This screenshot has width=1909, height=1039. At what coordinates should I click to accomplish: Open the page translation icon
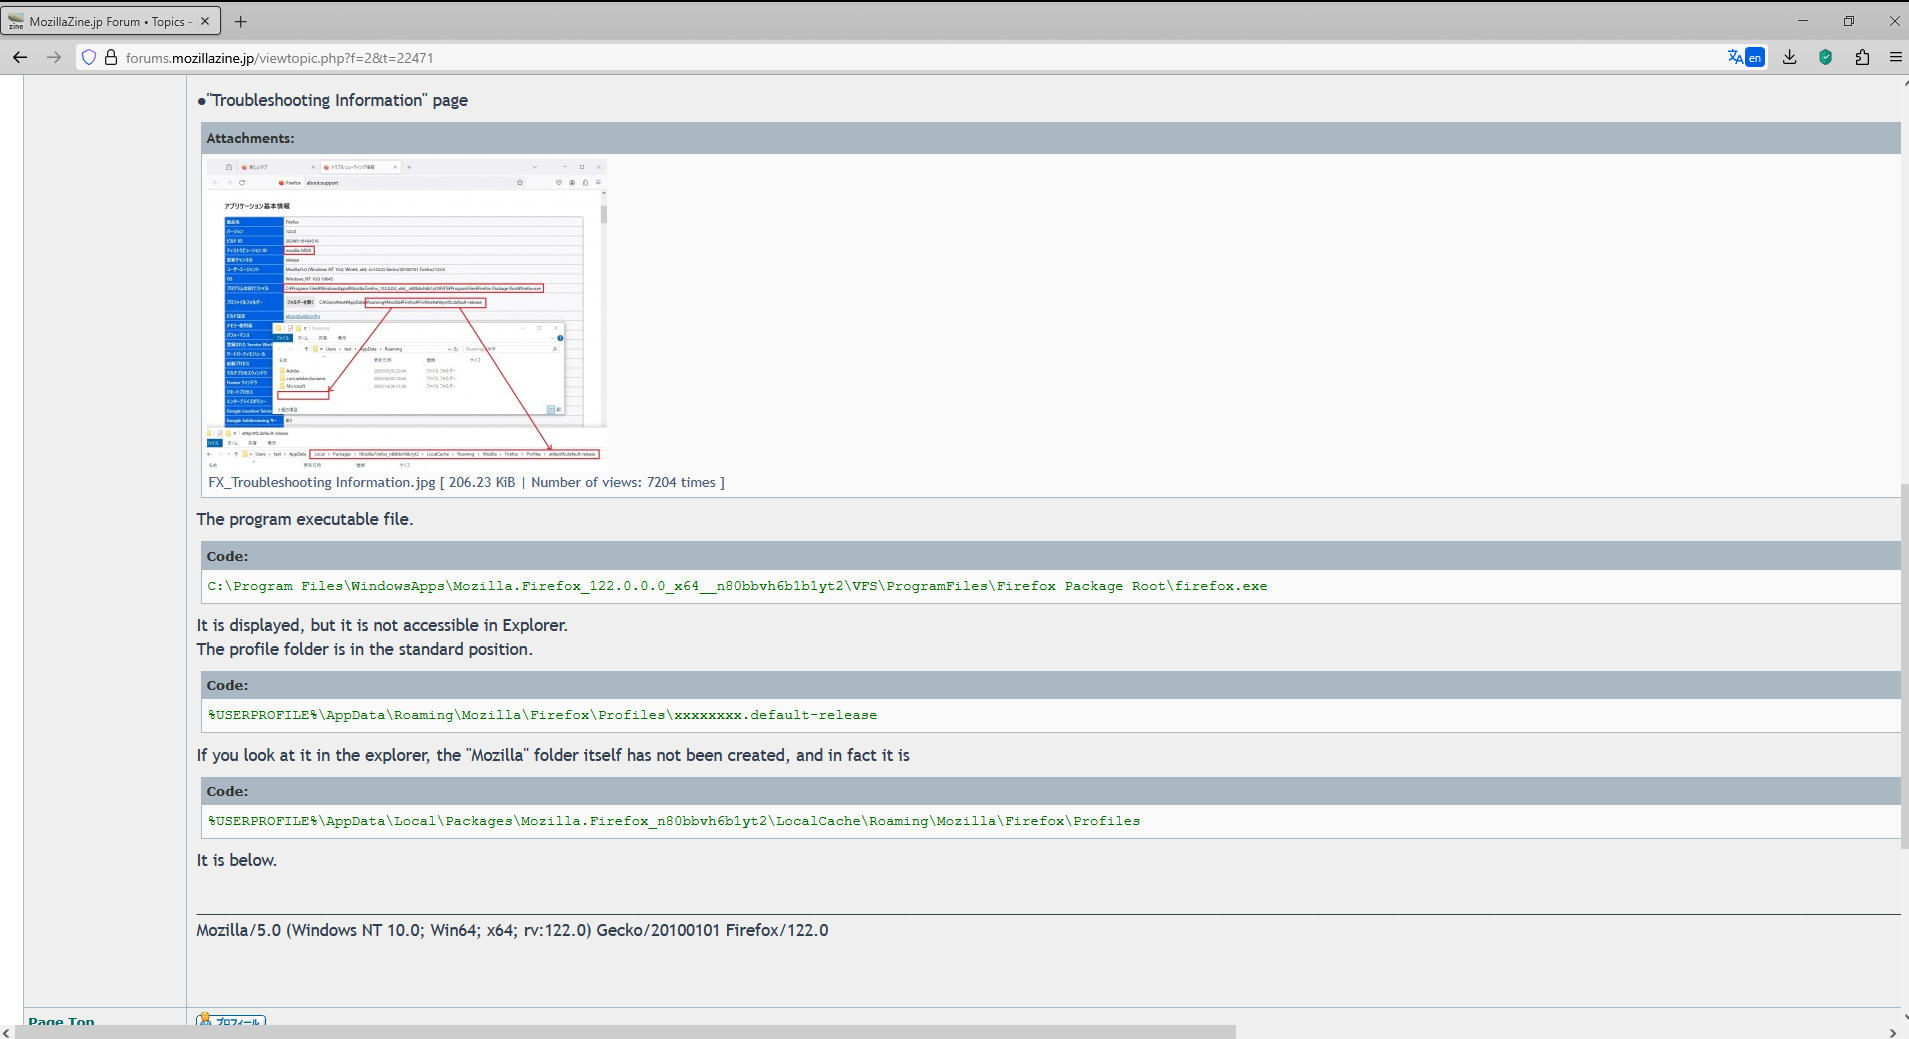coord(1745,58)
